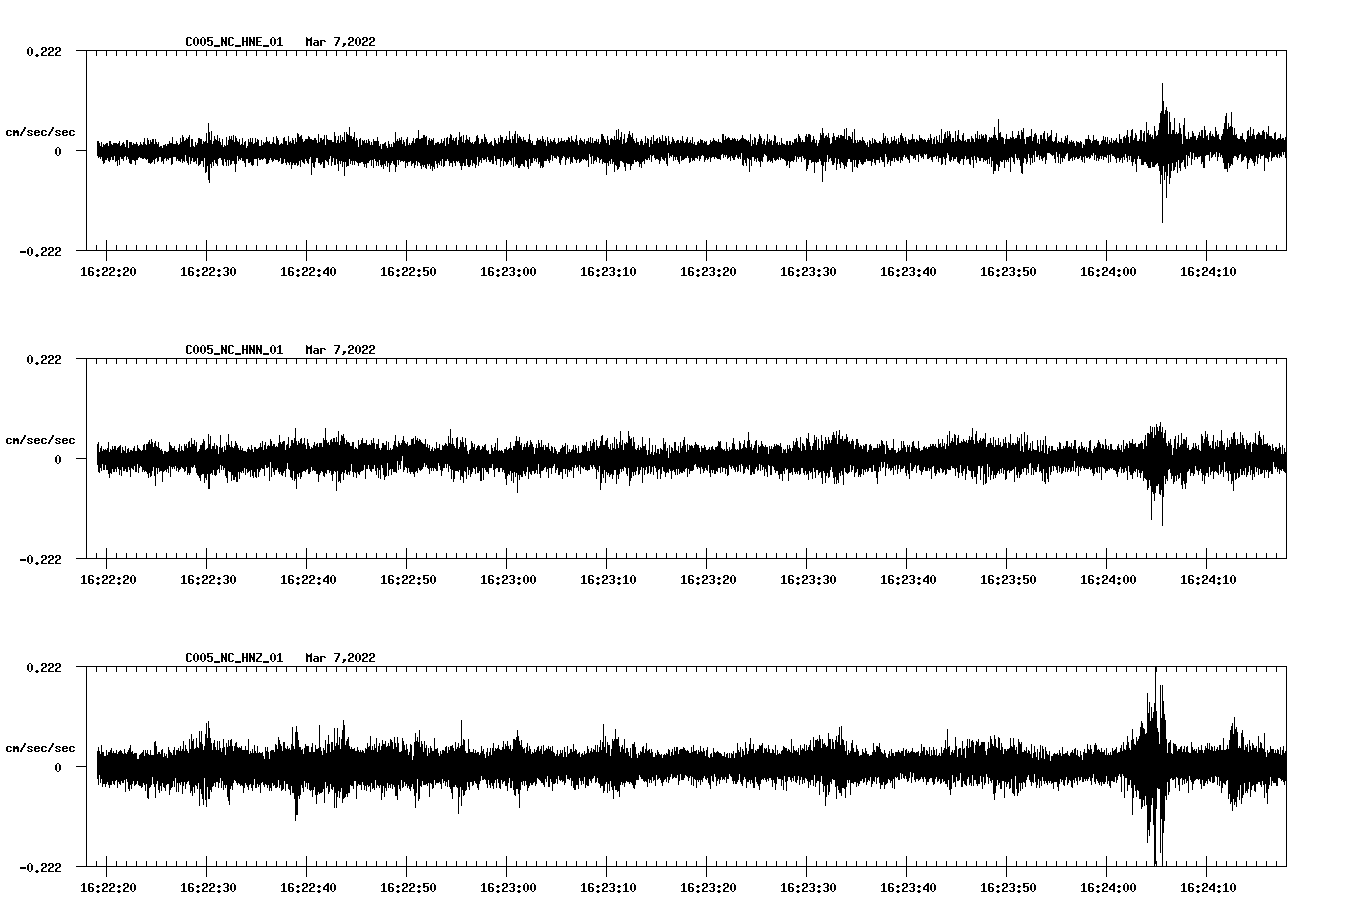Click the 16:24:00 tick label under the HNZ plot
1358x924 pixels.
(x=1108, y=887)
